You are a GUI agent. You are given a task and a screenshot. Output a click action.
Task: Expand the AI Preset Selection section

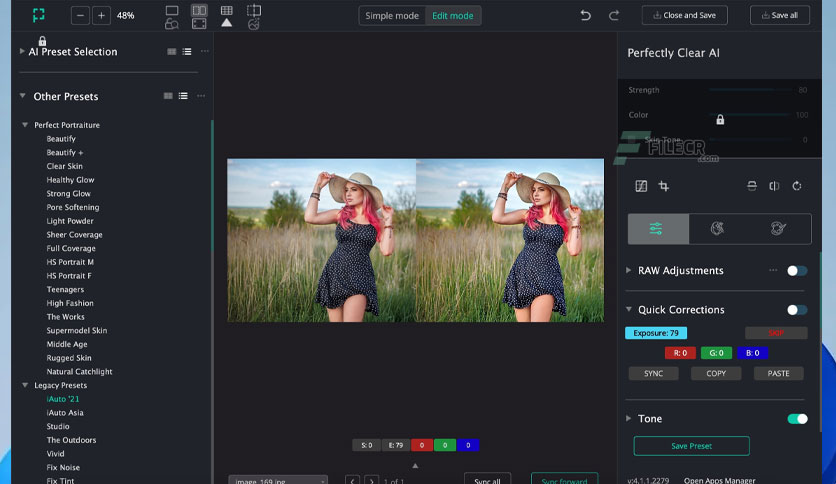(x=22, y=51)
